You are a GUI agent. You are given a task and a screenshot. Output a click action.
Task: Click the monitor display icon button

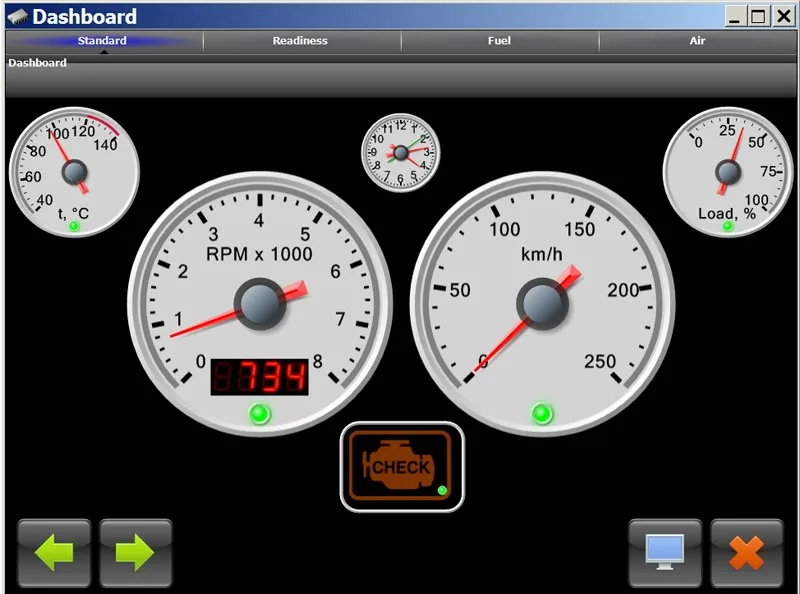(663, 553)
